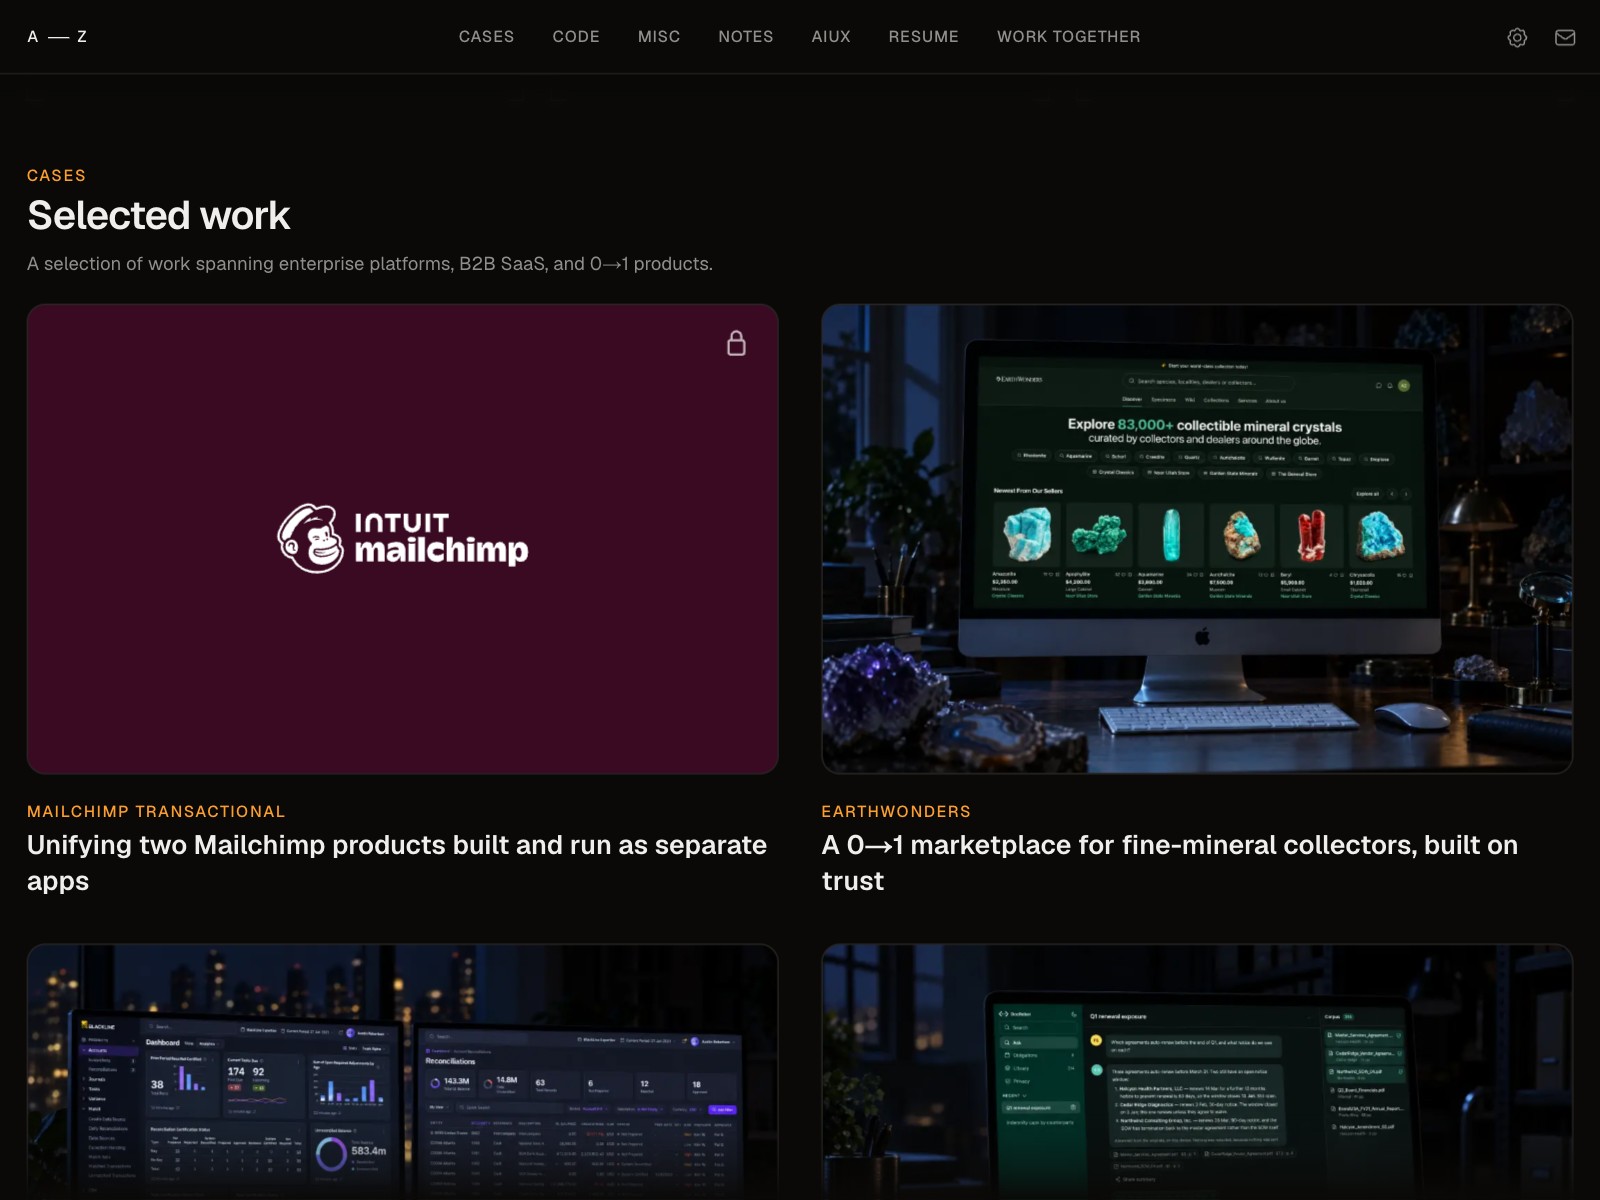Viewport: 1600px width, 1200px height.
Task: Open the Q1 renewal exposure case thumbnail
Action: click(x=1197, y=1072)
